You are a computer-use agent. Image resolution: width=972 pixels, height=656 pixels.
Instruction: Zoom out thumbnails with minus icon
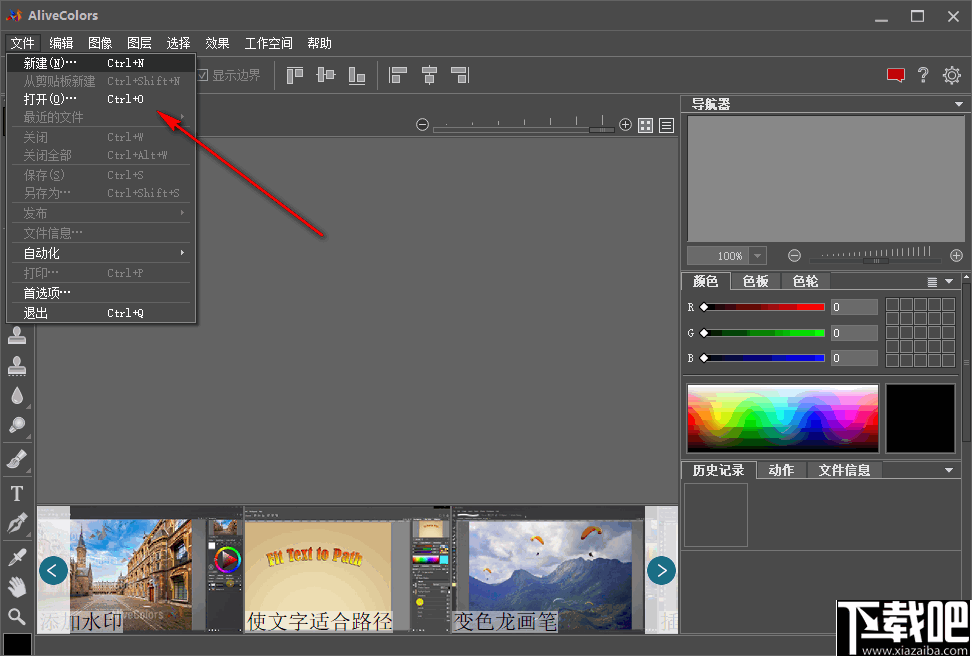click(422, 125)
